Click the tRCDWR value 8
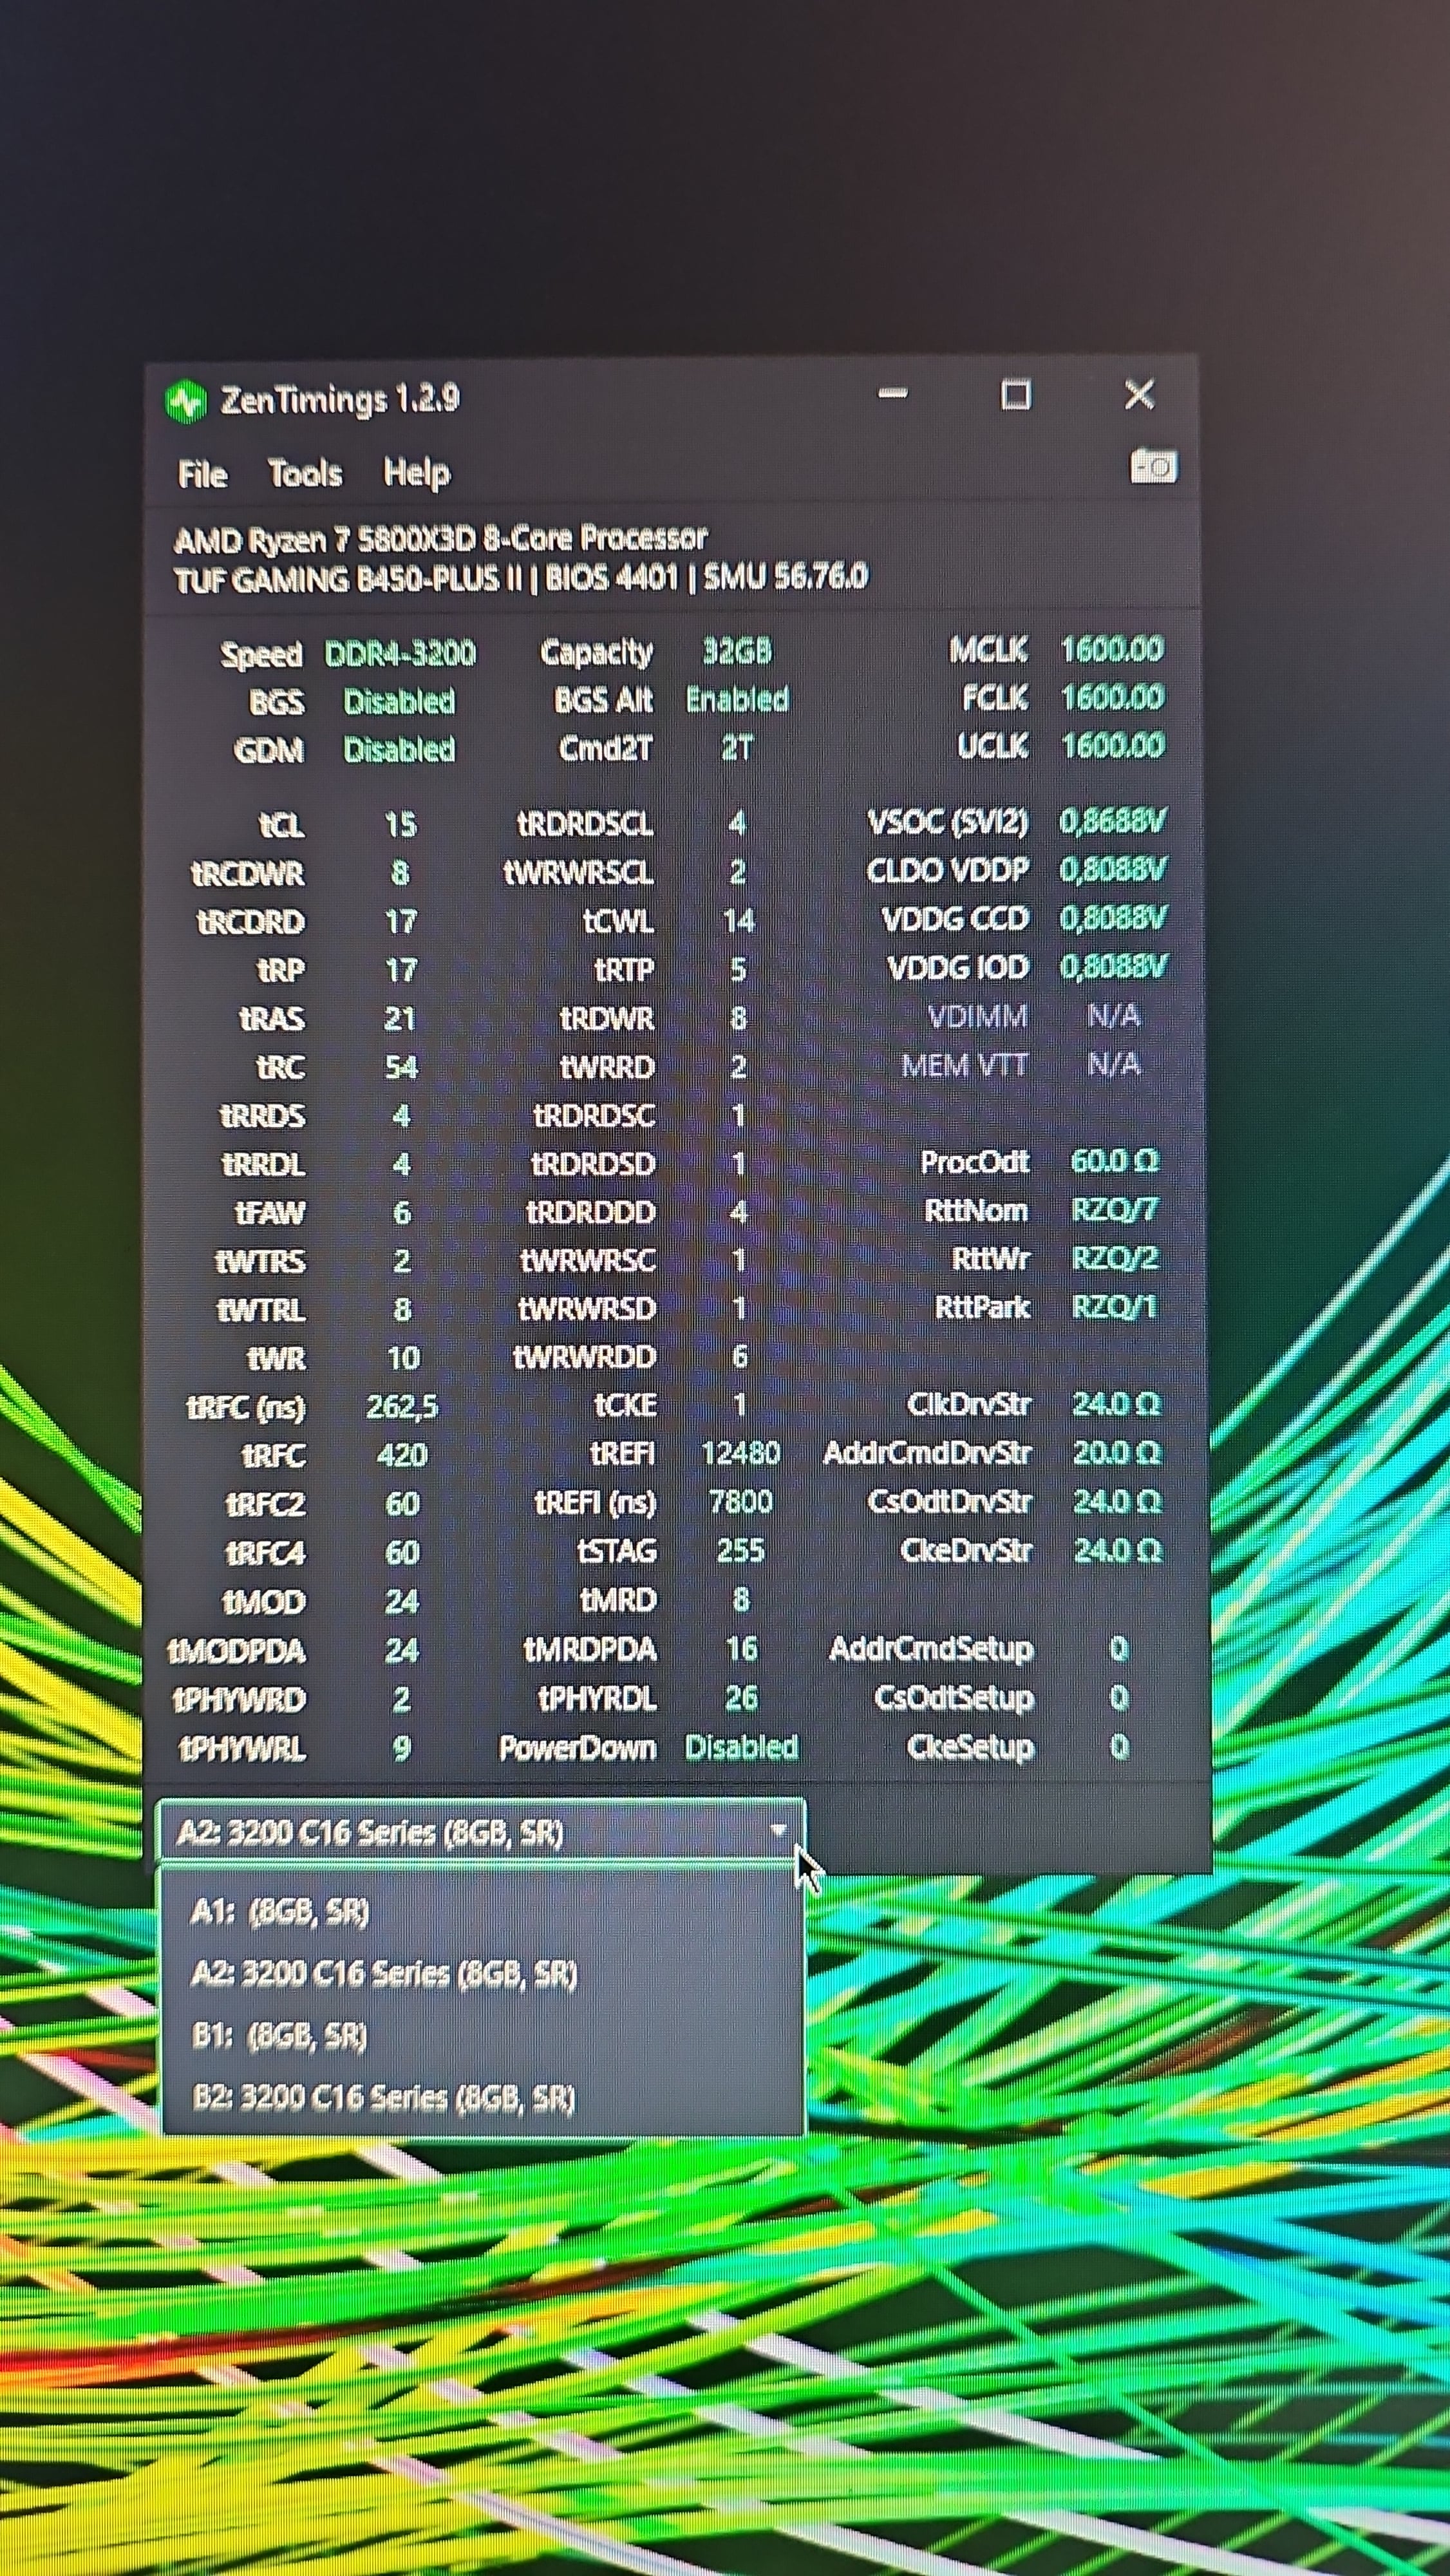Viewport: 1450px width, 2576px height. pos(400,873)
